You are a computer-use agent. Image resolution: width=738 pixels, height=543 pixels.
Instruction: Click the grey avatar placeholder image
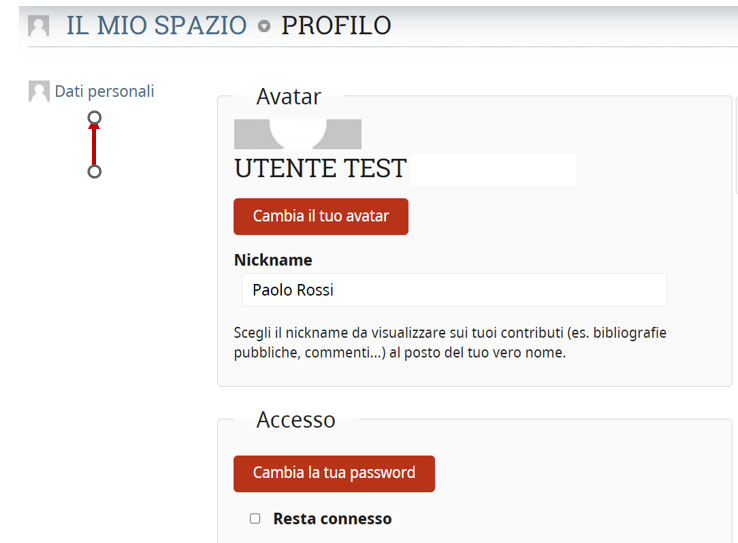pos(297,134)
